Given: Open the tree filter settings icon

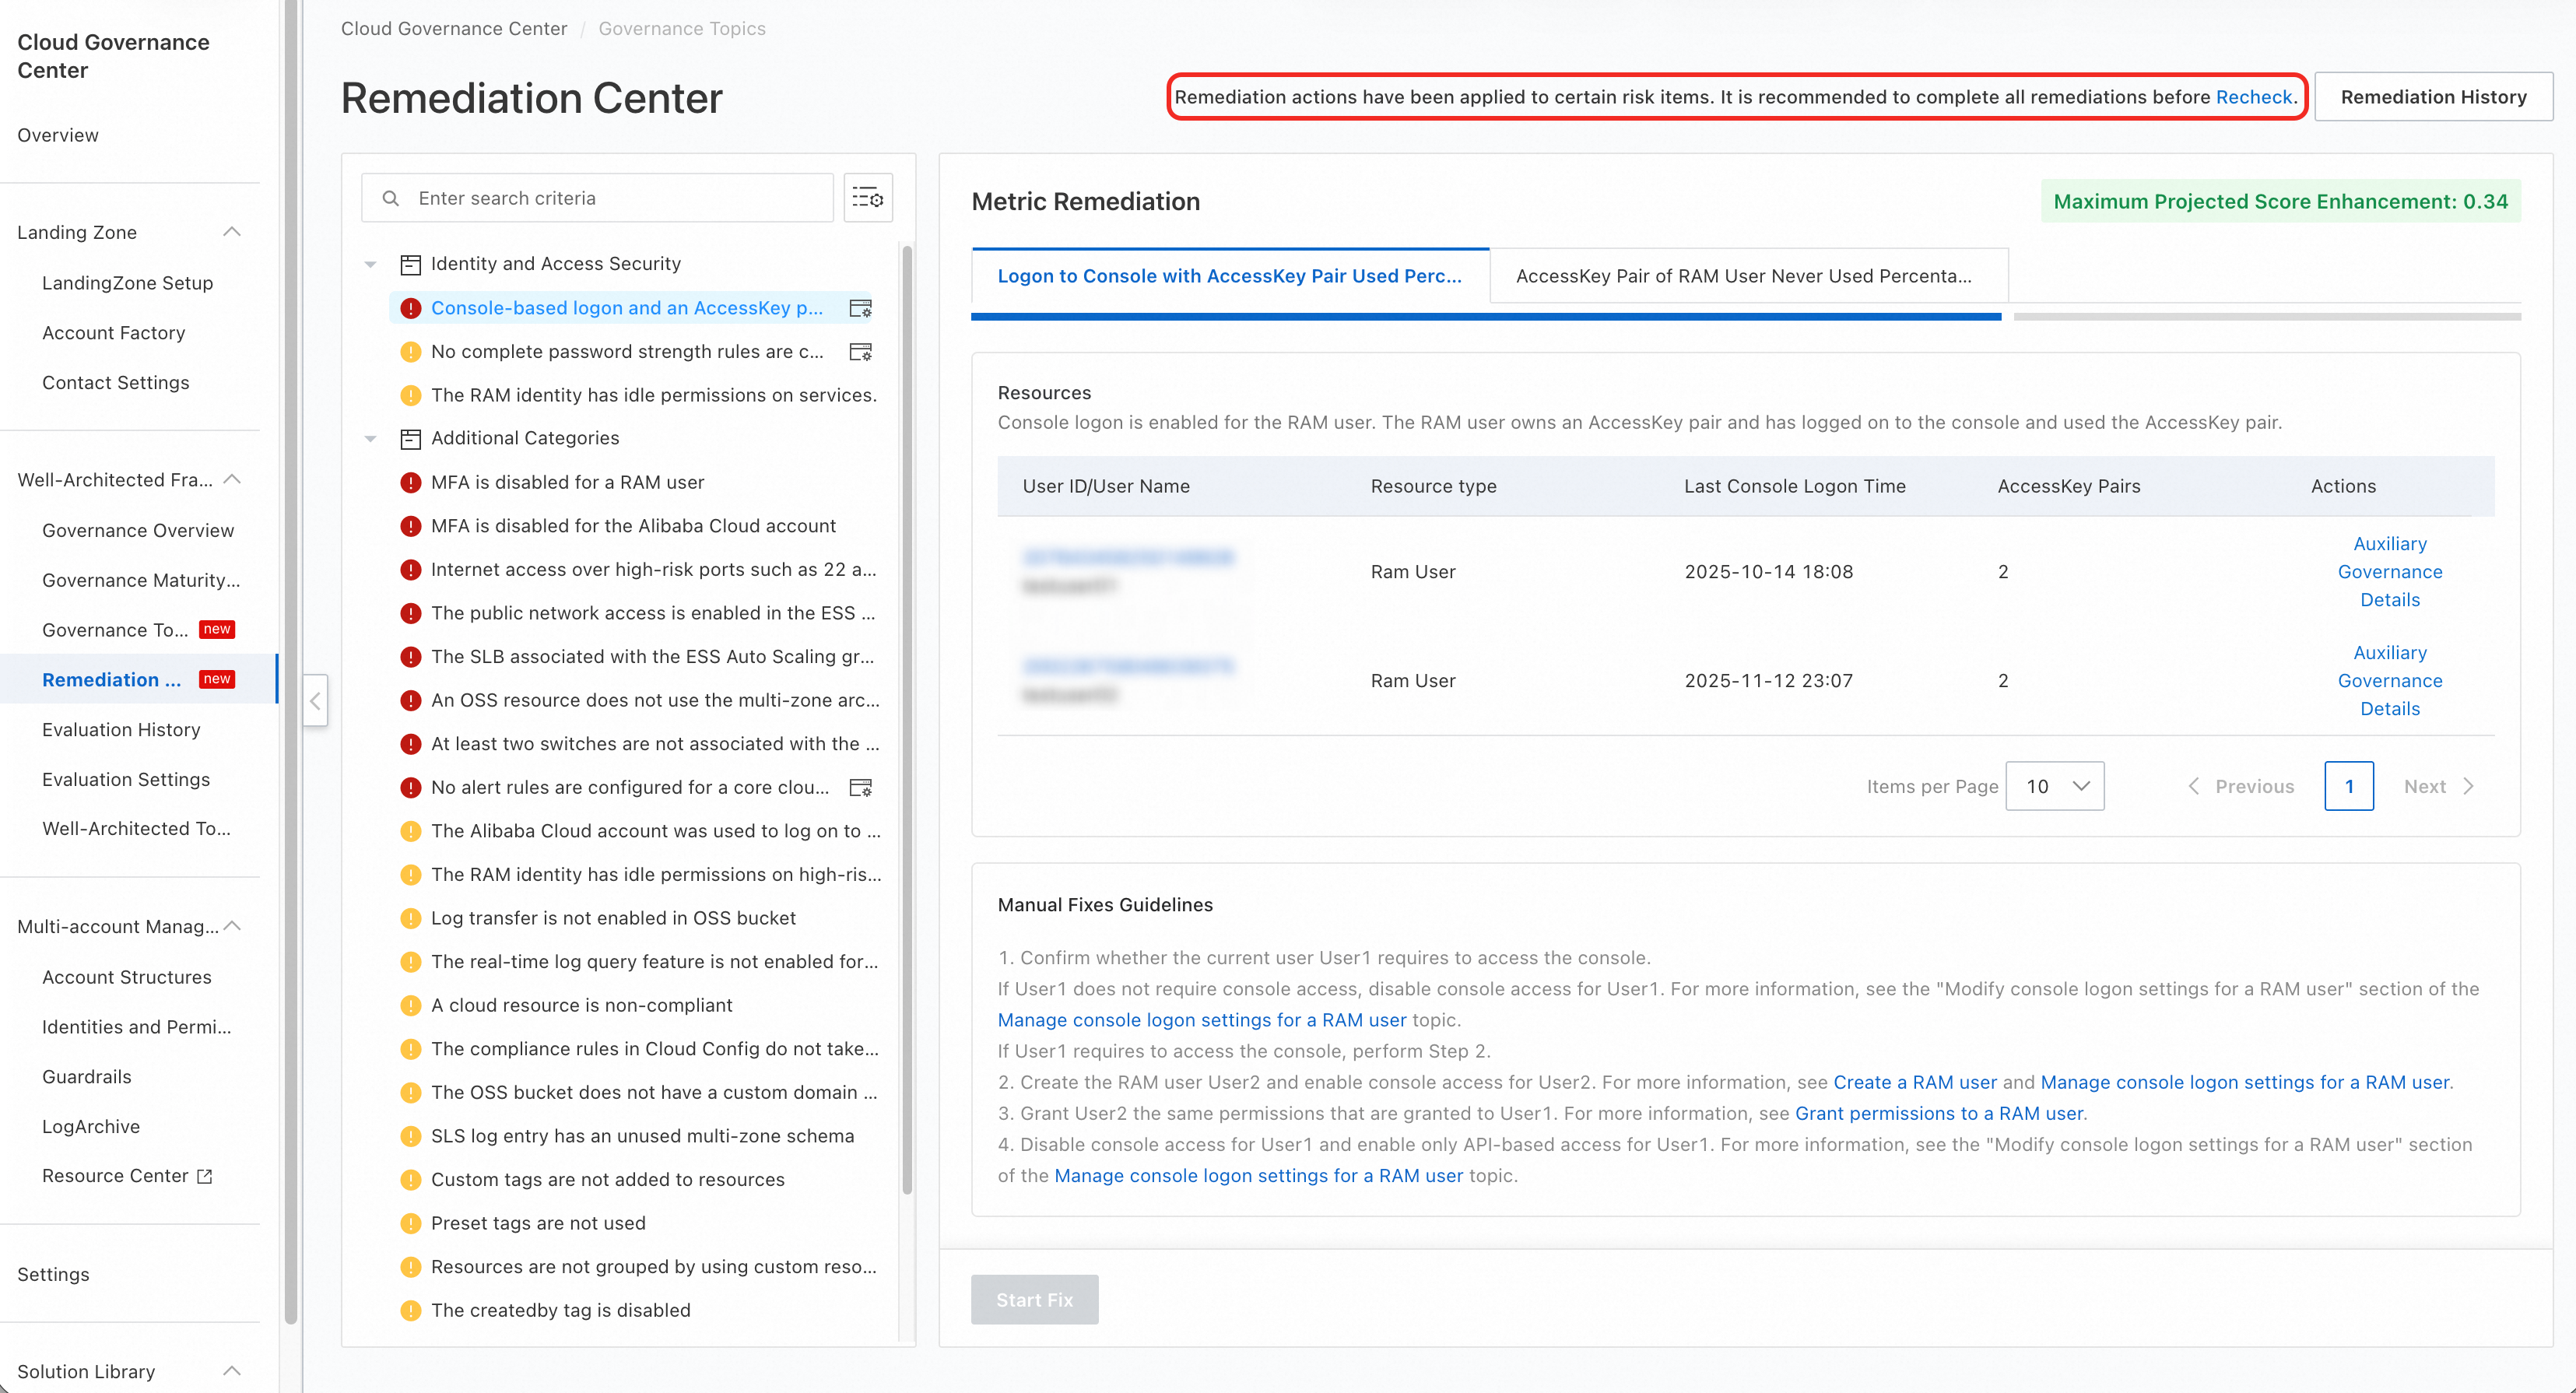Looking at the screenshot, I should 867,198.
